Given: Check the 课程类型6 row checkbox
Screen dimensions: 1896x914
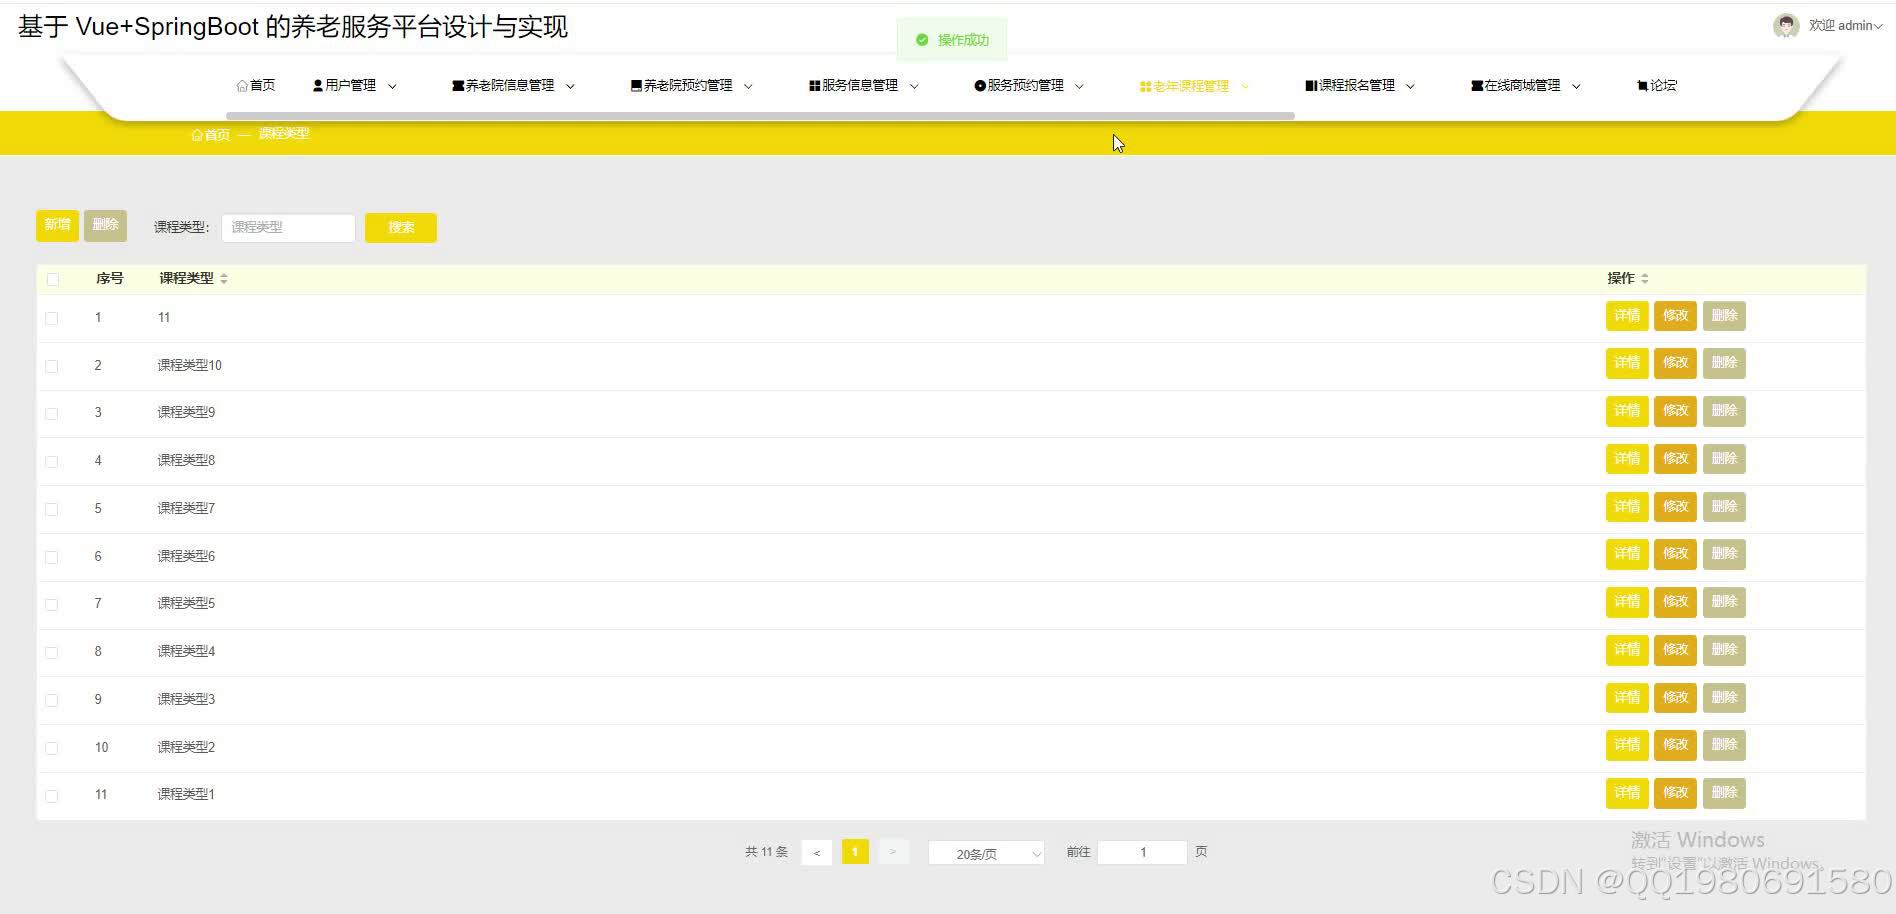Looking at the screenshot, I should (x=52, y=558).
